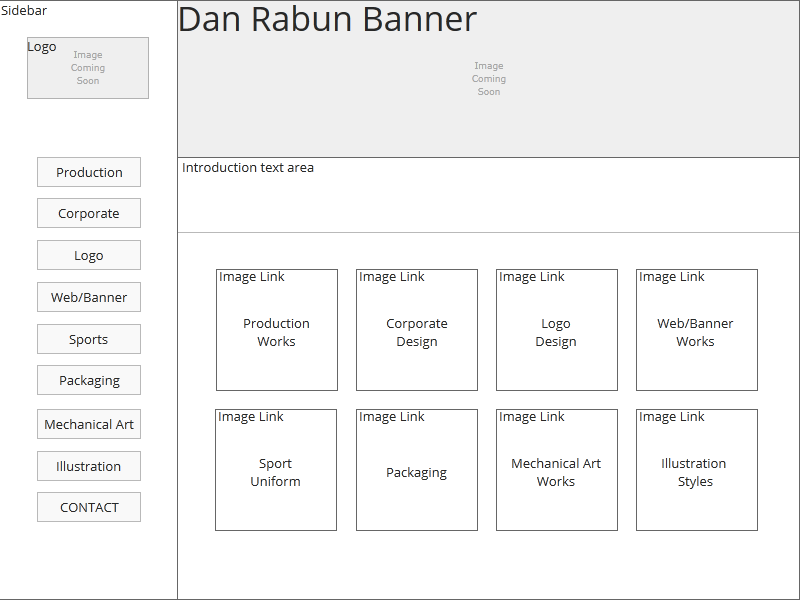This screenshot has height=600, width=800.
Task: Click the Sports navigation button
Action: point(89,339)
